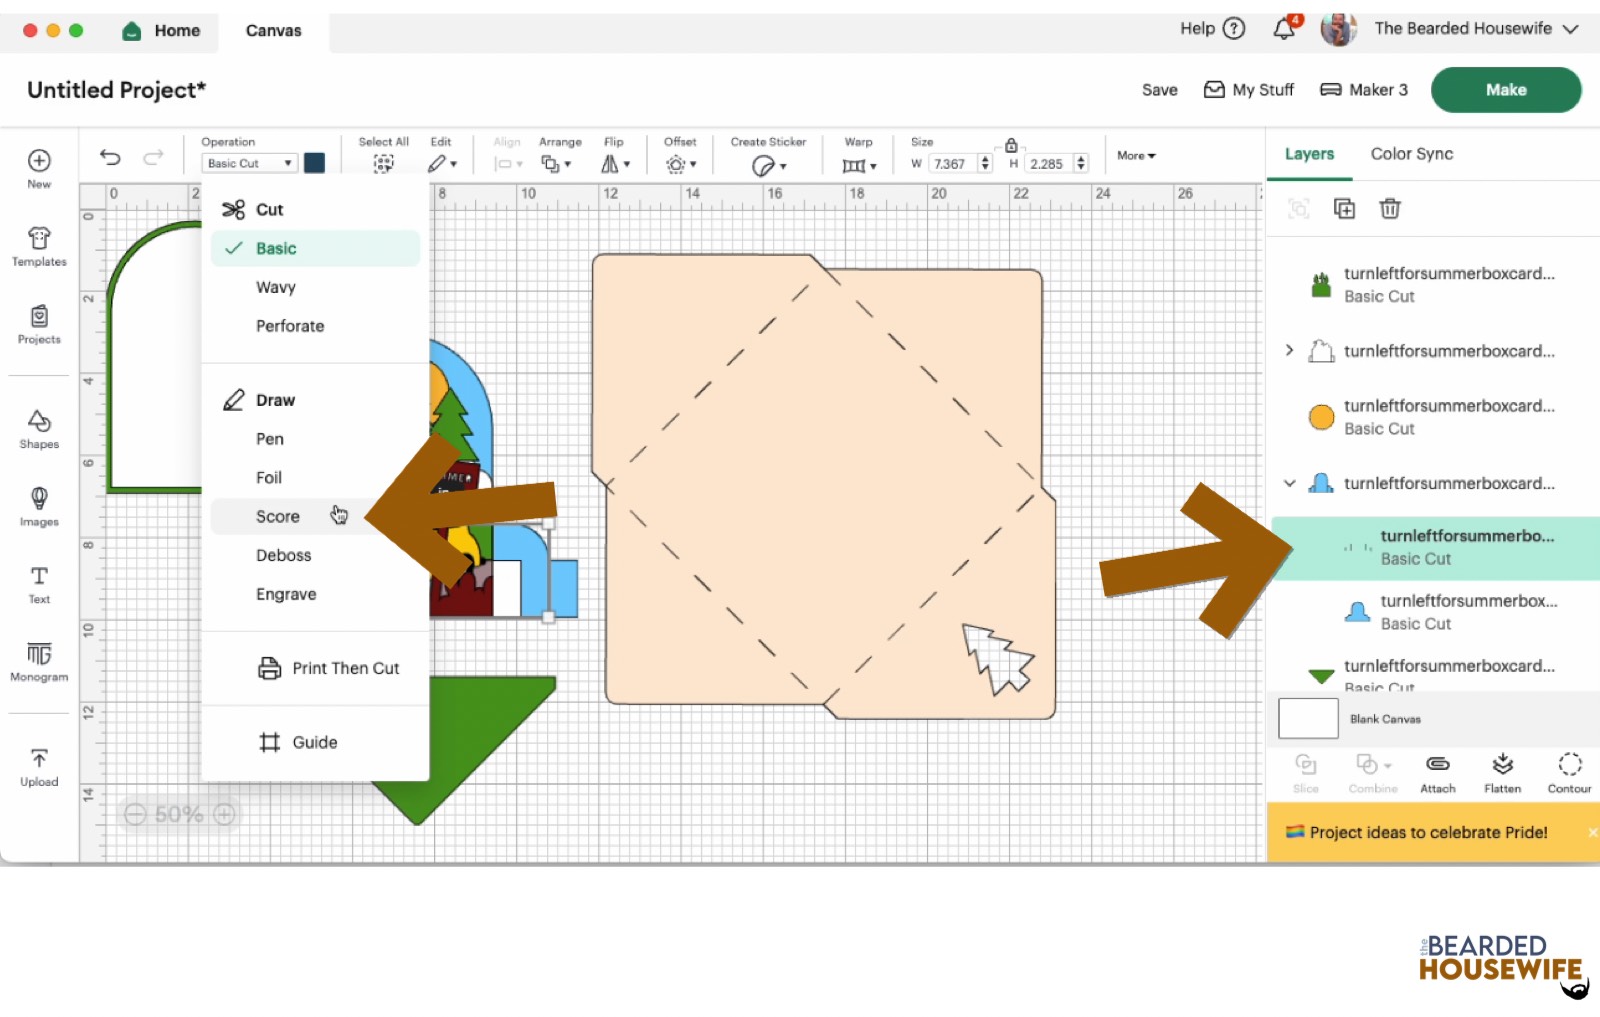Toggle the size aspect ratio lock
The width and height of the screenshot is (1600, 1017).
coord(1011,145)
